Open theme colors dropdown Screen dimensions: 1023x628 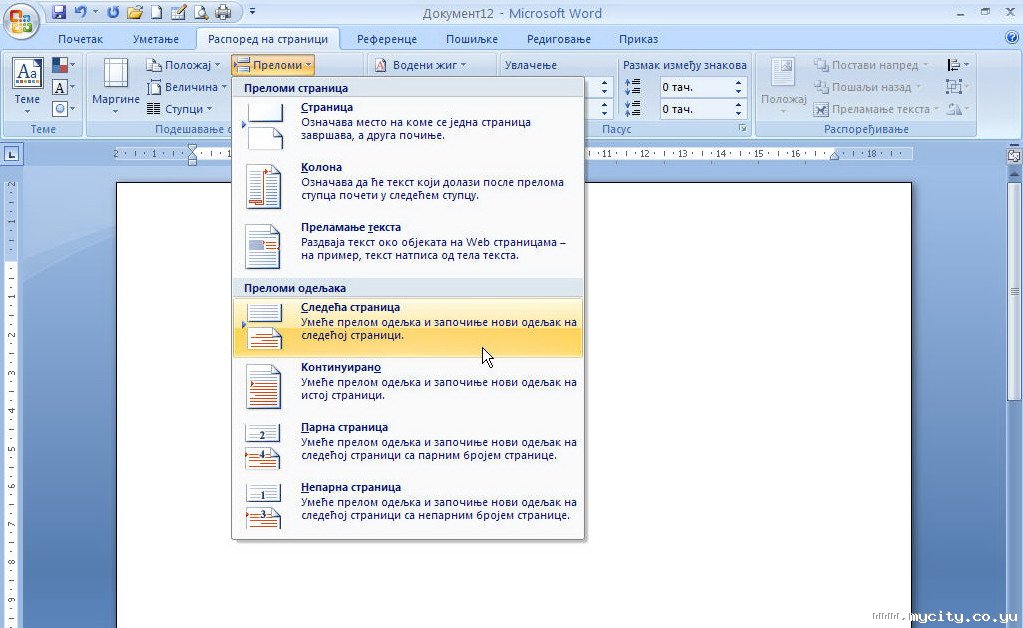click(63, 65)
